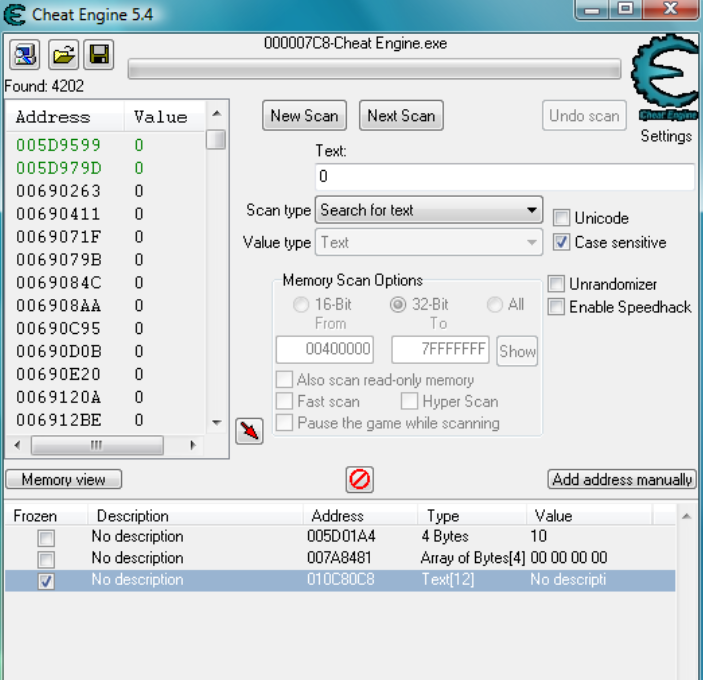Open Memory view
The image size is (703, 680).
coord(64,480)
